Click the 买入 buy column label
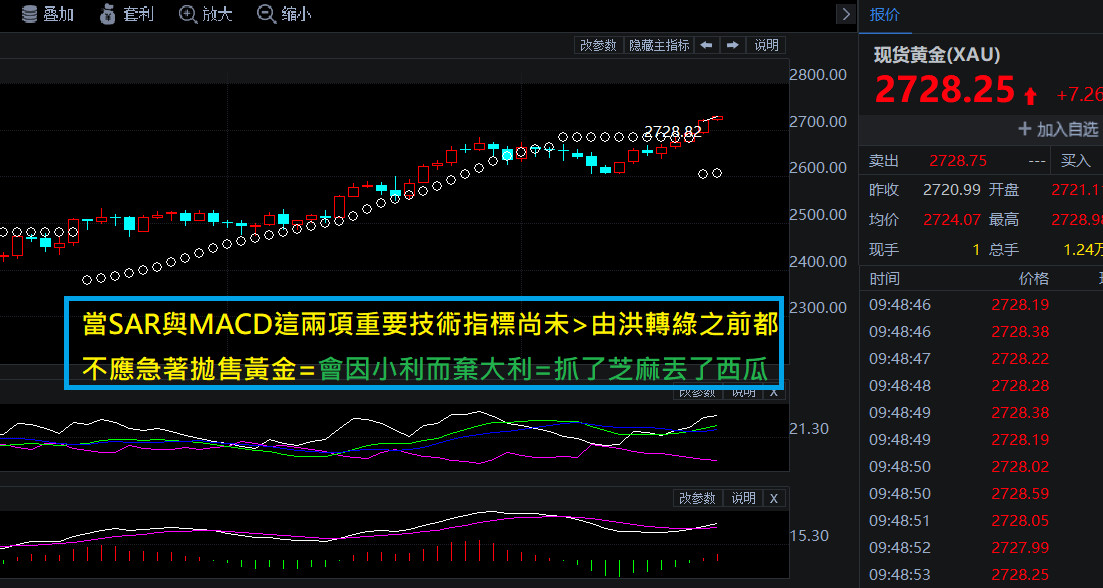Screen dimensions: 1103x588 [1075, 160]
